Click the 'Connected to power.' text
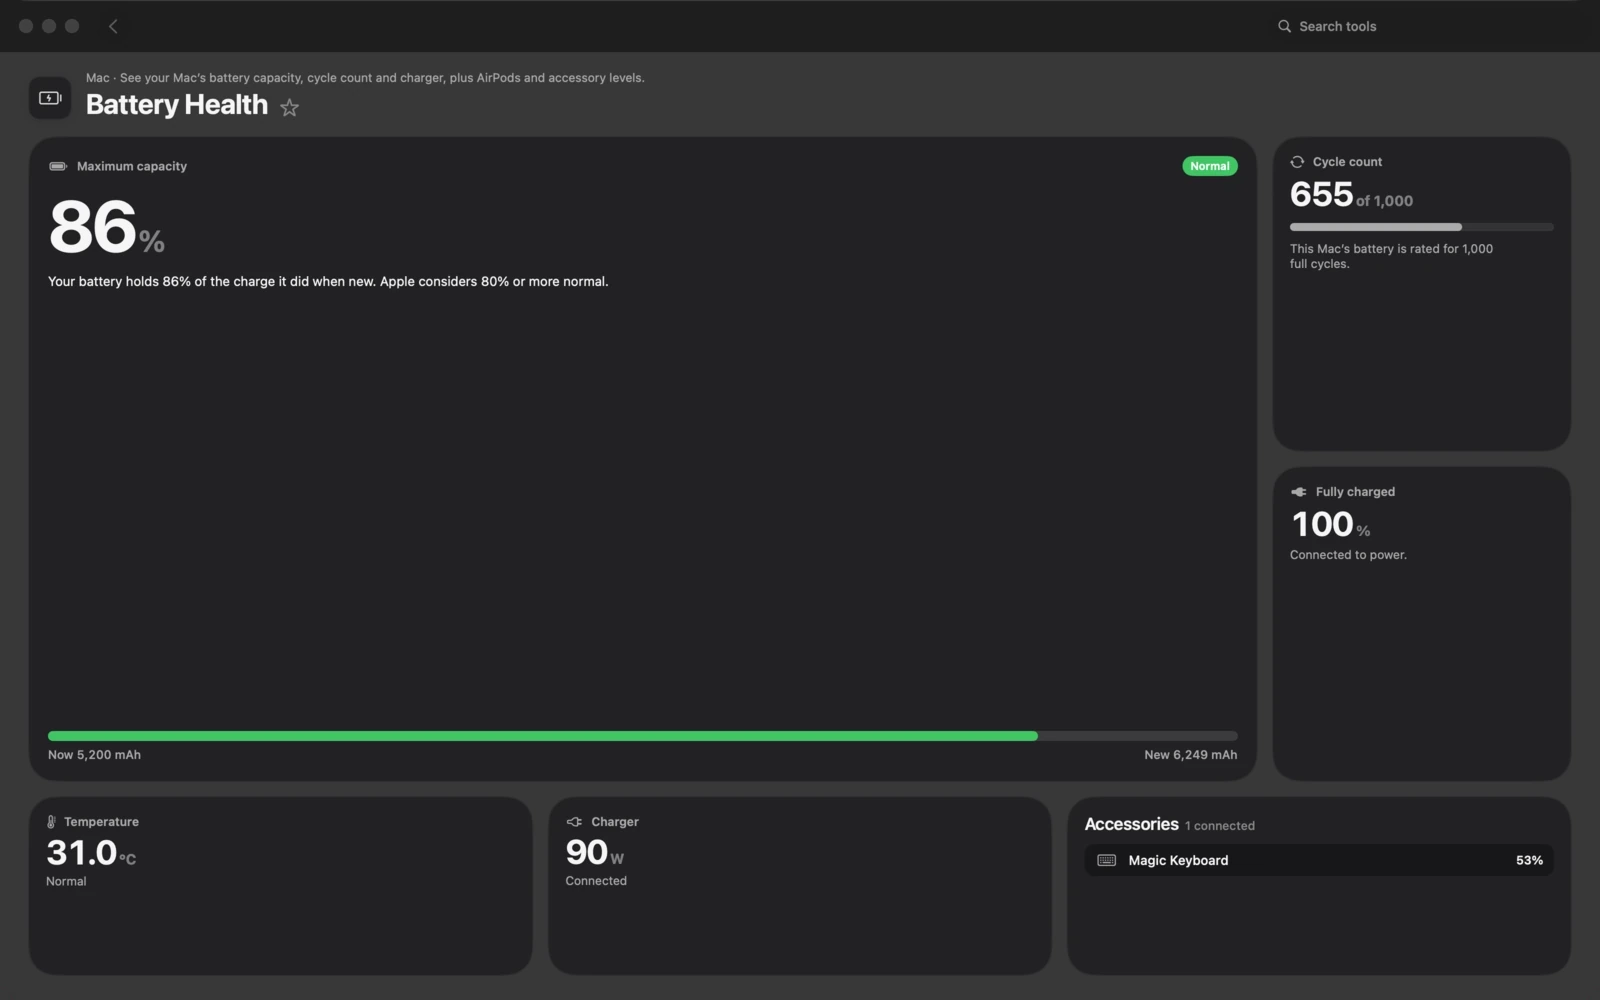The height and width of the screenshot is (1000, 1600). 1348,555
